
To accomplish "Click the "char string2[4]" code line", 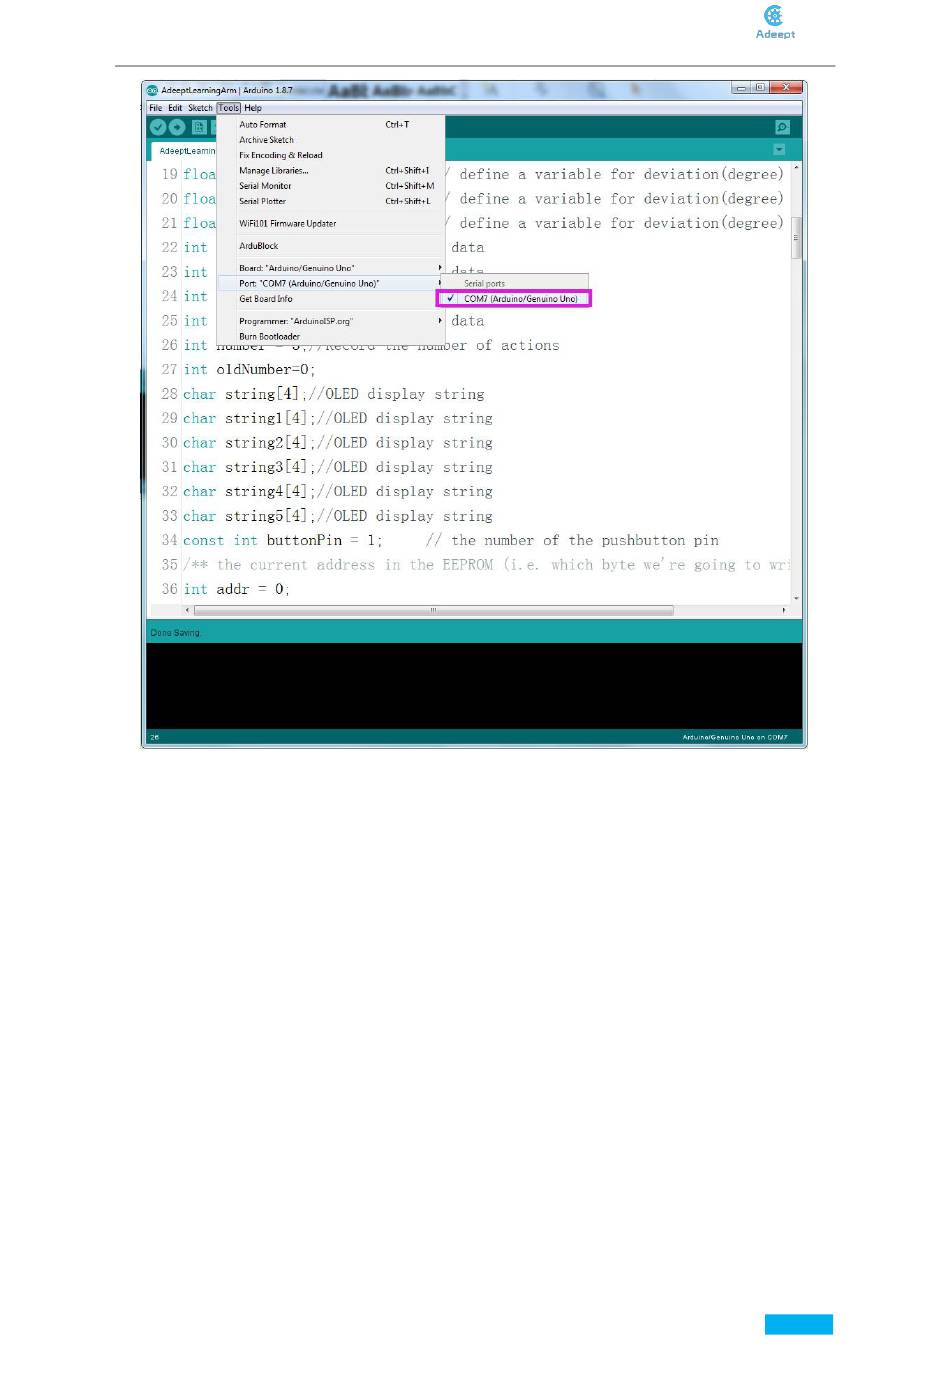I will point(338,443).
